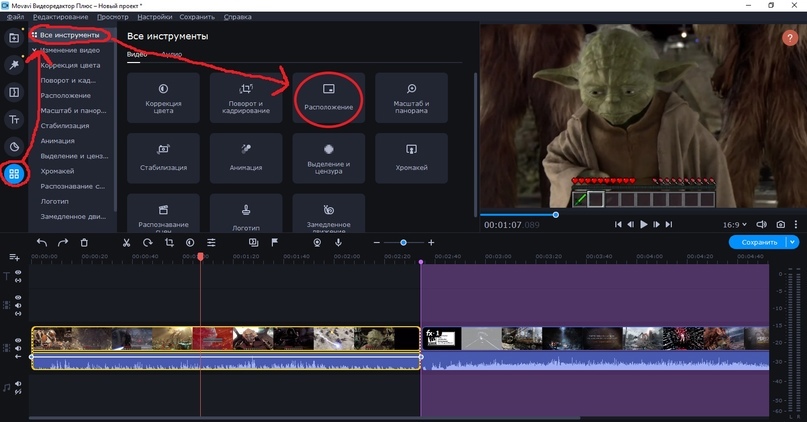Add a marker with flag icon

coord(275,242)
